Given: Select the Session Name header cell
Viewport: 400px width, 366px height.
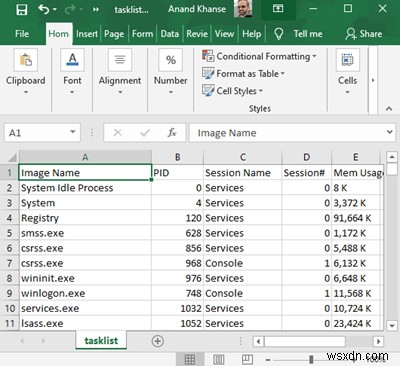Looking at the screenshot, I should (243, 173).
